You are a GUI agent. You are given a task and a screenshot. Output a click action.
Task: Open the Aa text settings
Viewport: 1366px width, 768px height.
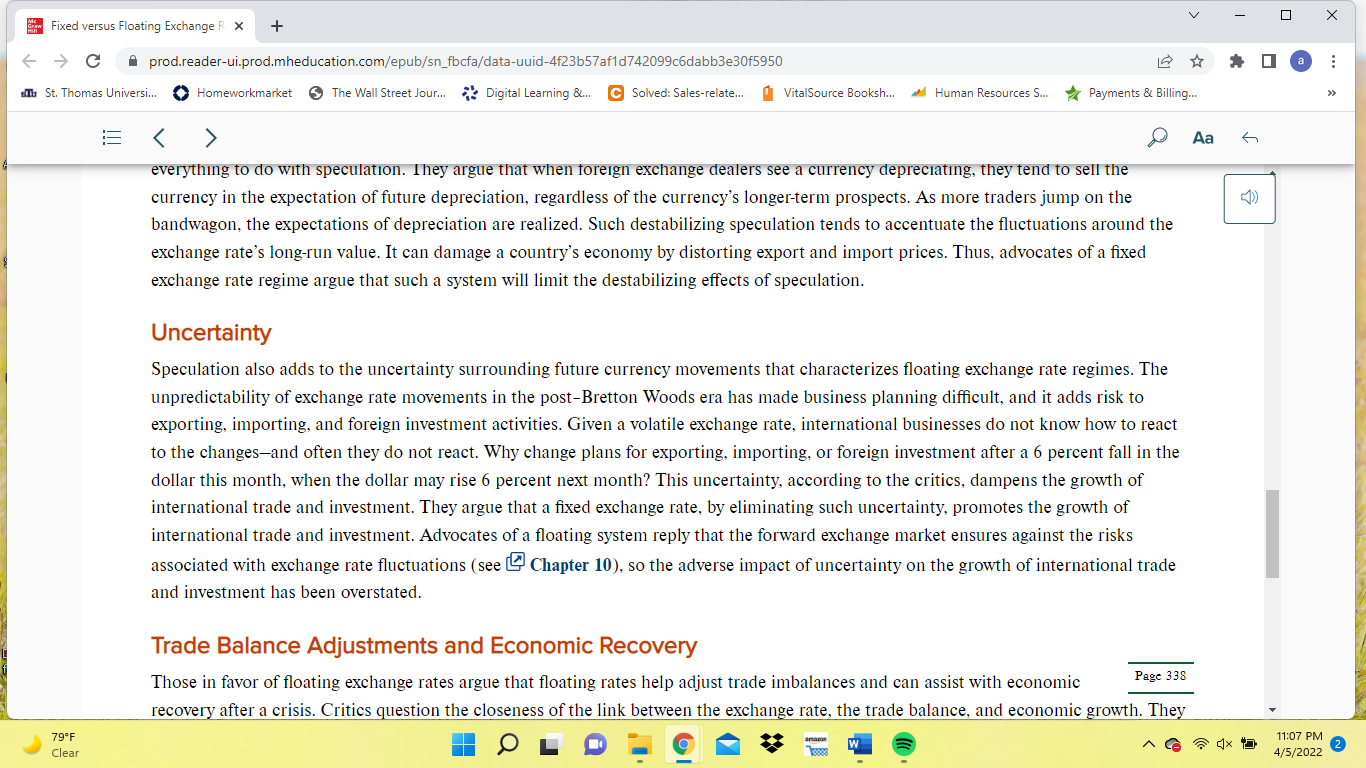coord(1203,138)
